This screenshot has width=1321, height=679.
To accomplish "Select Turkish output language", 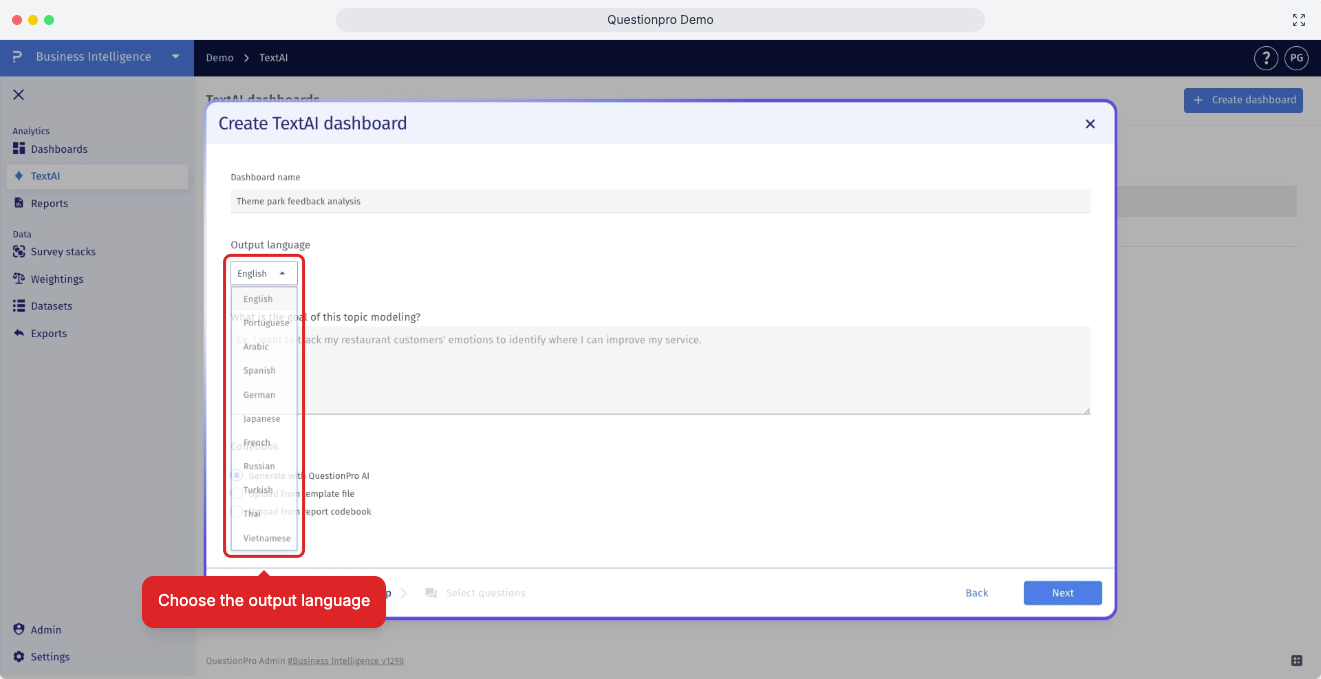I will tap(264, 490).
